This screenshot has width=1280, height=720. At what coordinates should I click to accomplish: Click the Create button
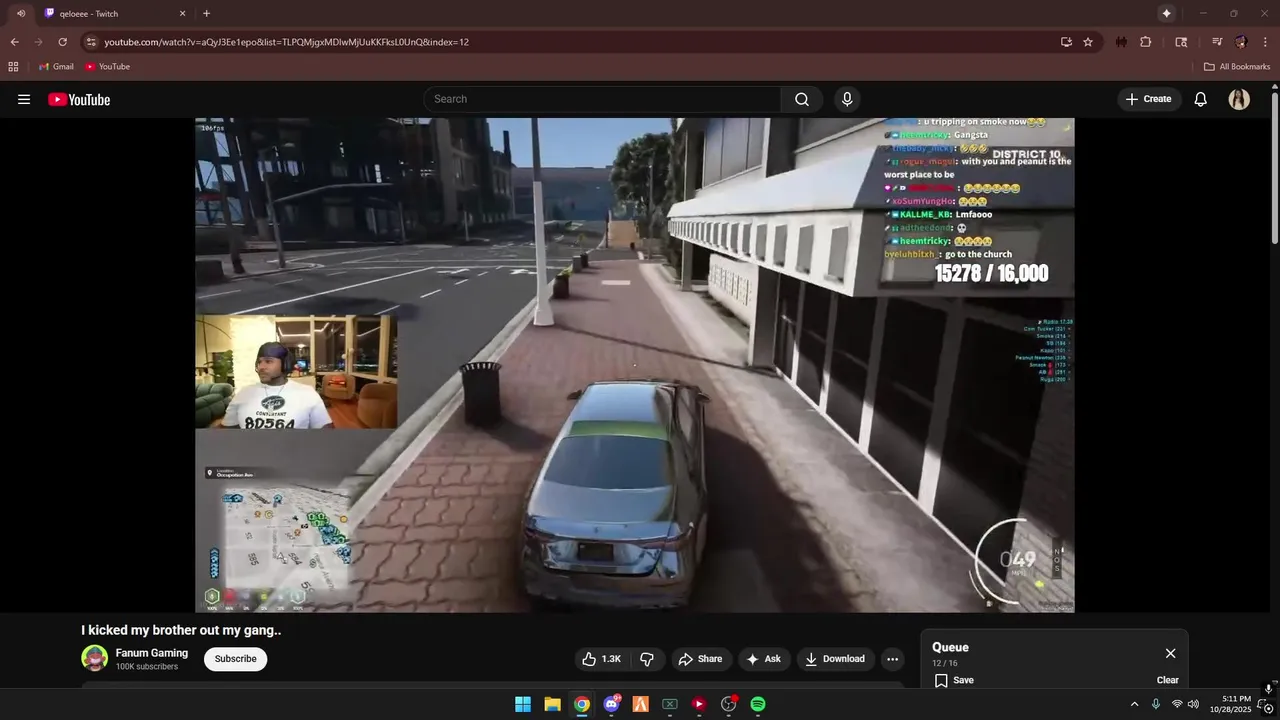pos(1149,99)
